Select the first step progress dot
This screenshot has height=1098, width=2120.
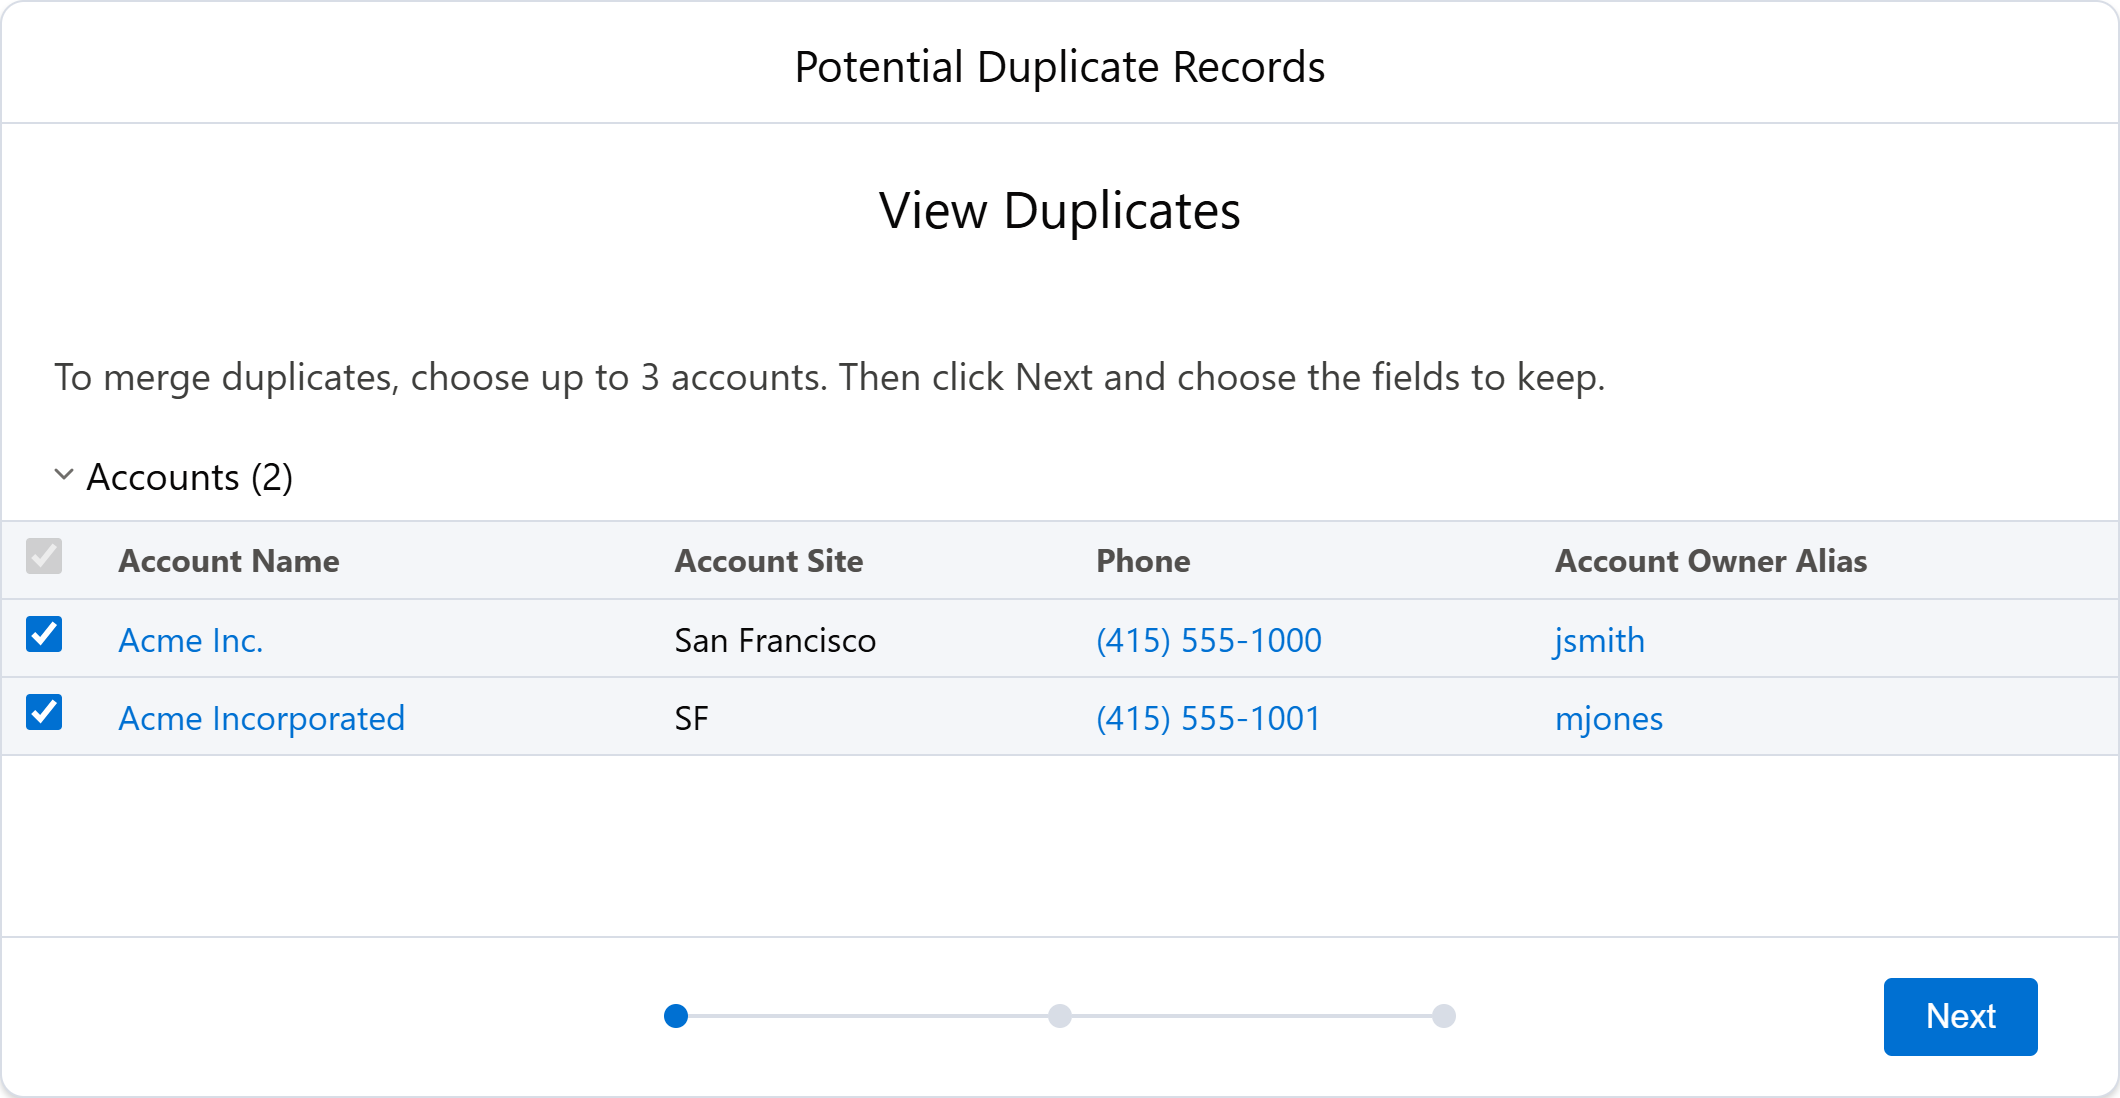point(676,1016)
